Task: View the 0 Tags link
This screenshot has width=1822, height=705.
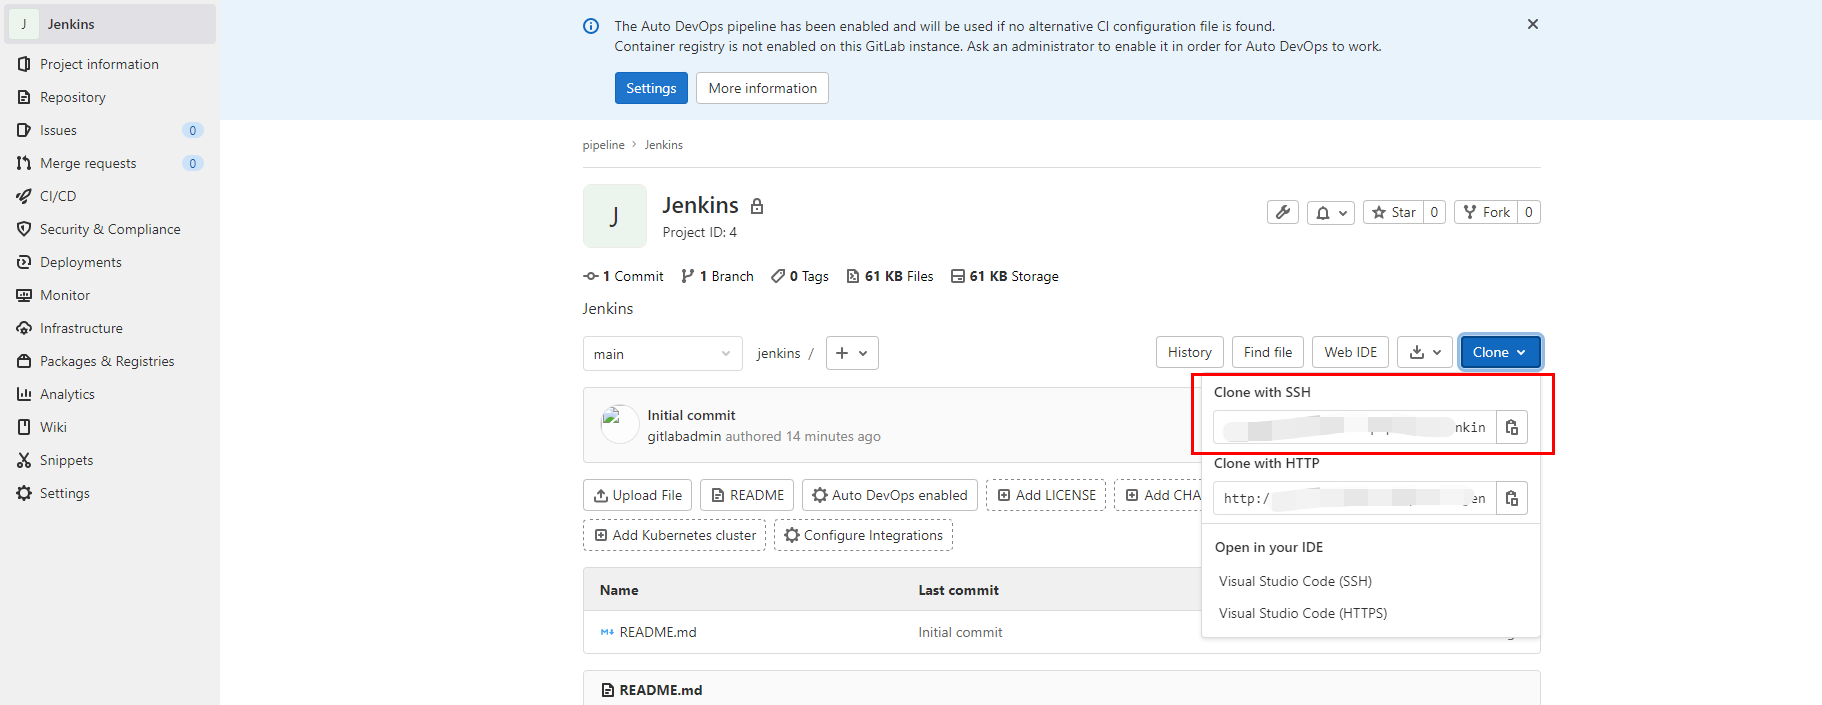Action: coord(800,276)
